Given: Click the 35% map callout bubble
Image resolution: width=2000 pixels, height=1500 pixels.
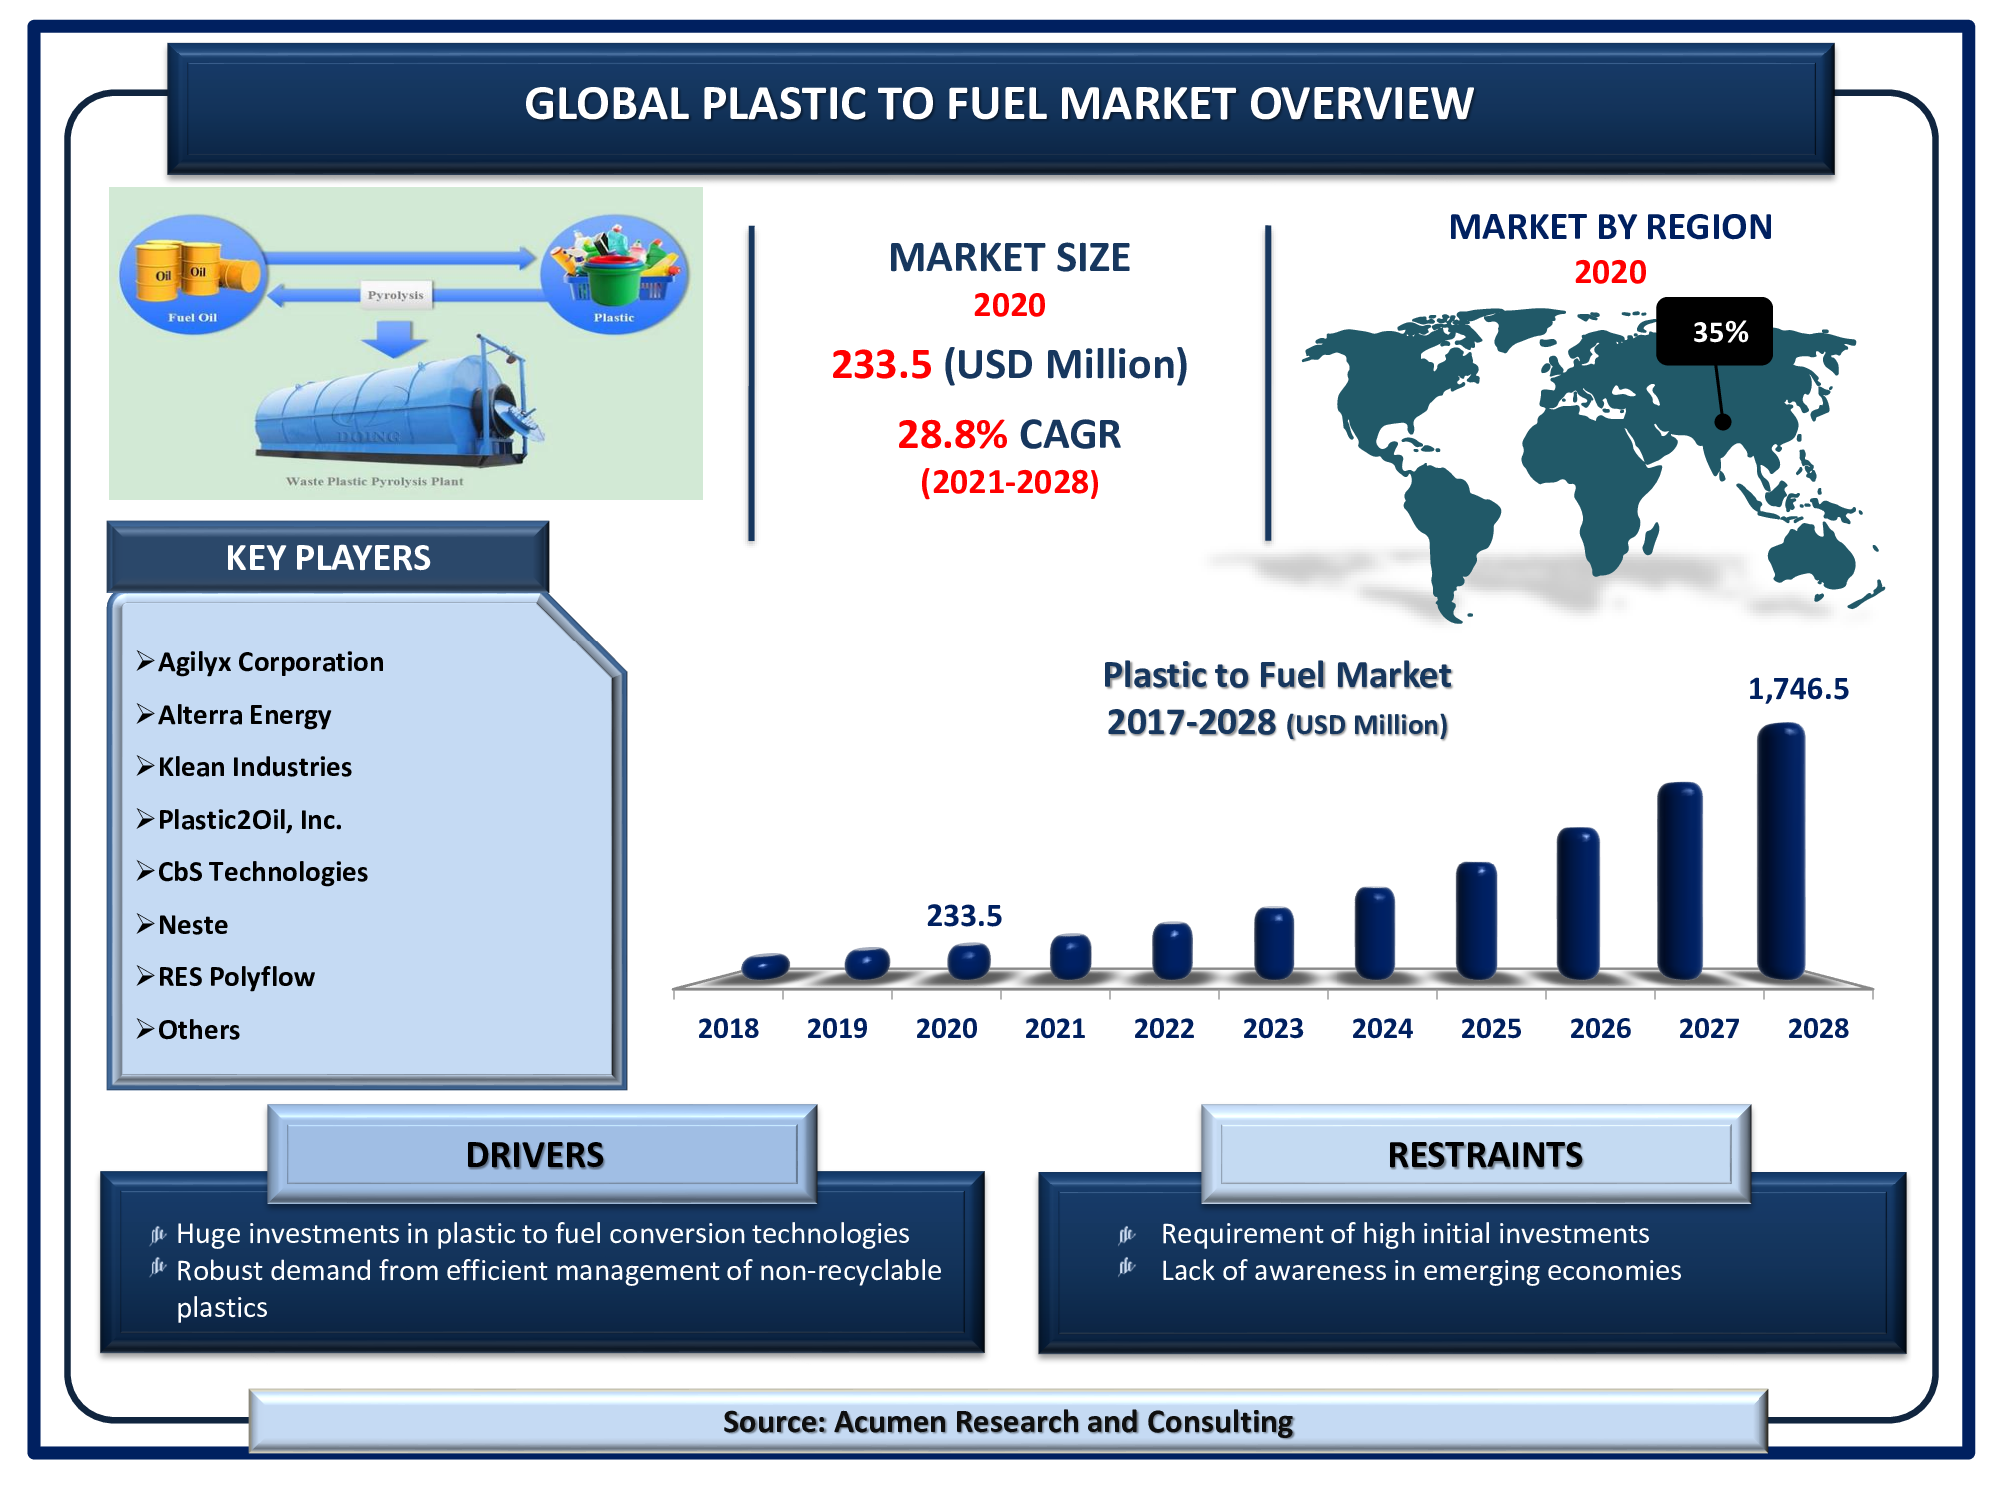Looking at the screenshot, I should pos(1714,332).
